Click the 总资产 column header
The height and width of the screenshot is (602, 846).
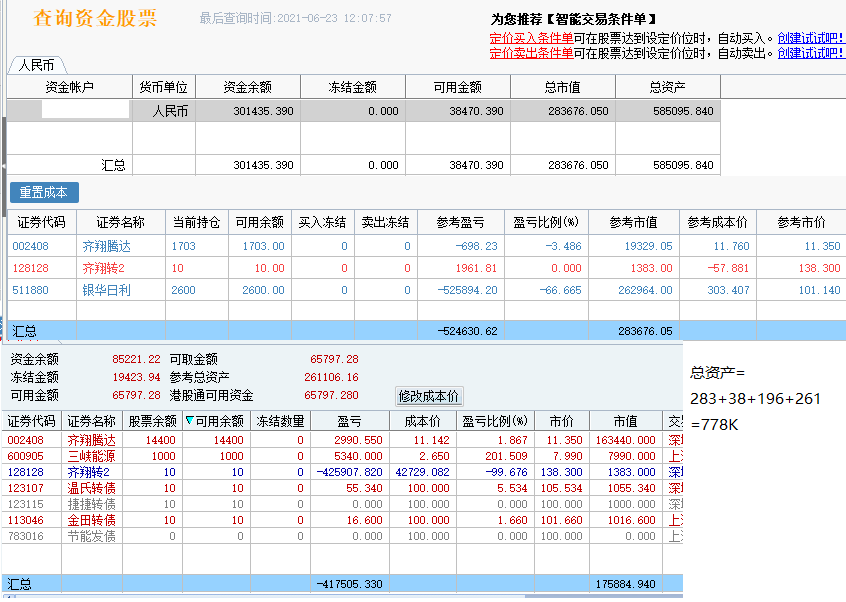tap(667, 87)
